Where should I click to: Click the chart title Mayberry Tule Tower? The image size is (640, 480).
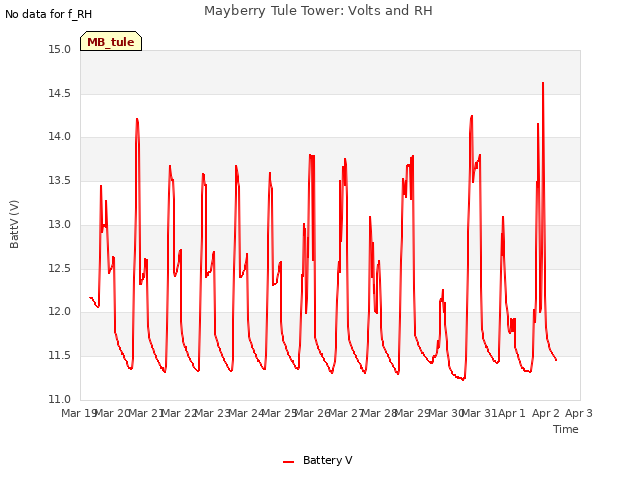(x=318, y=11)
